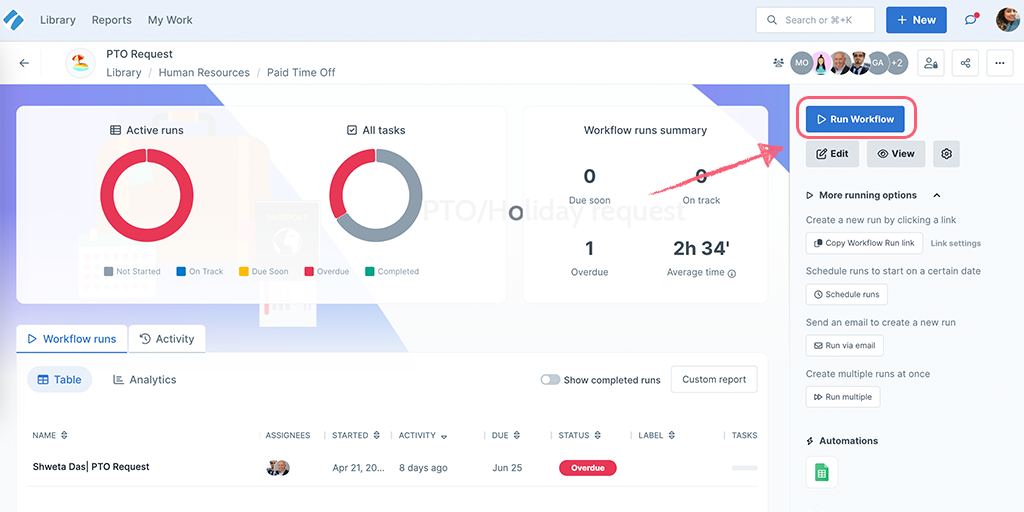This screenshot has height=512, width=1024.
Task: Click the GA member avatar
Action: click(x=877, y=63)
